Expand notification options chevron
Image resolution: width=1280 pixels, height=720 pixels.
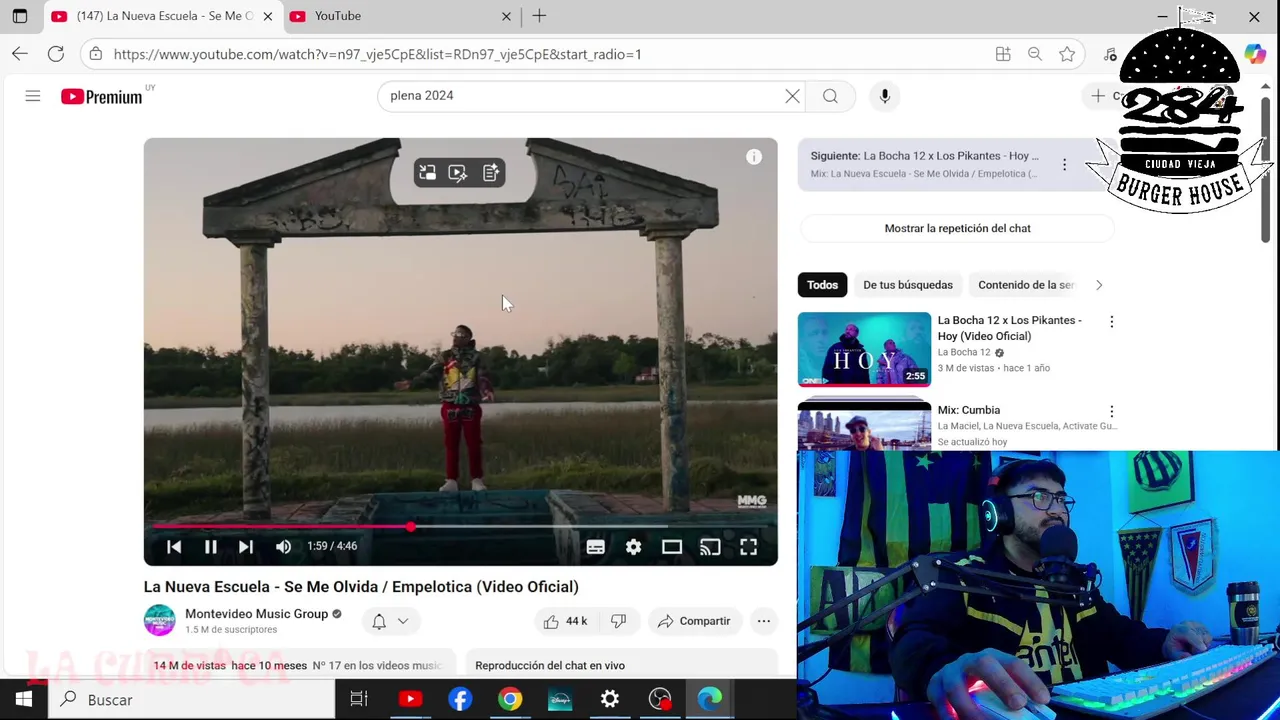click(403, 621)
